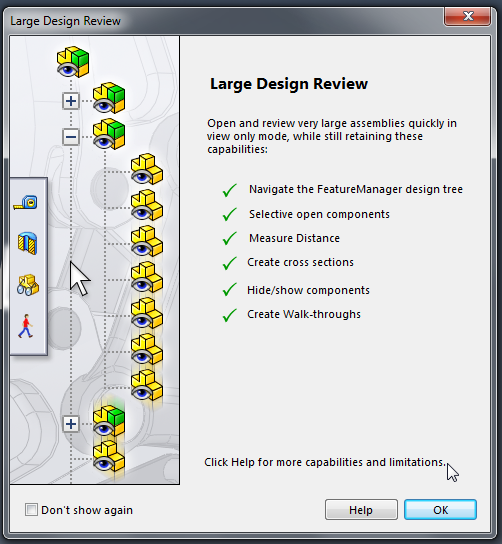Click the lower plus expander in tree illustration
The height and width of the screenshot is (544, 502).
pyautogui.click(x=71, y=424)
